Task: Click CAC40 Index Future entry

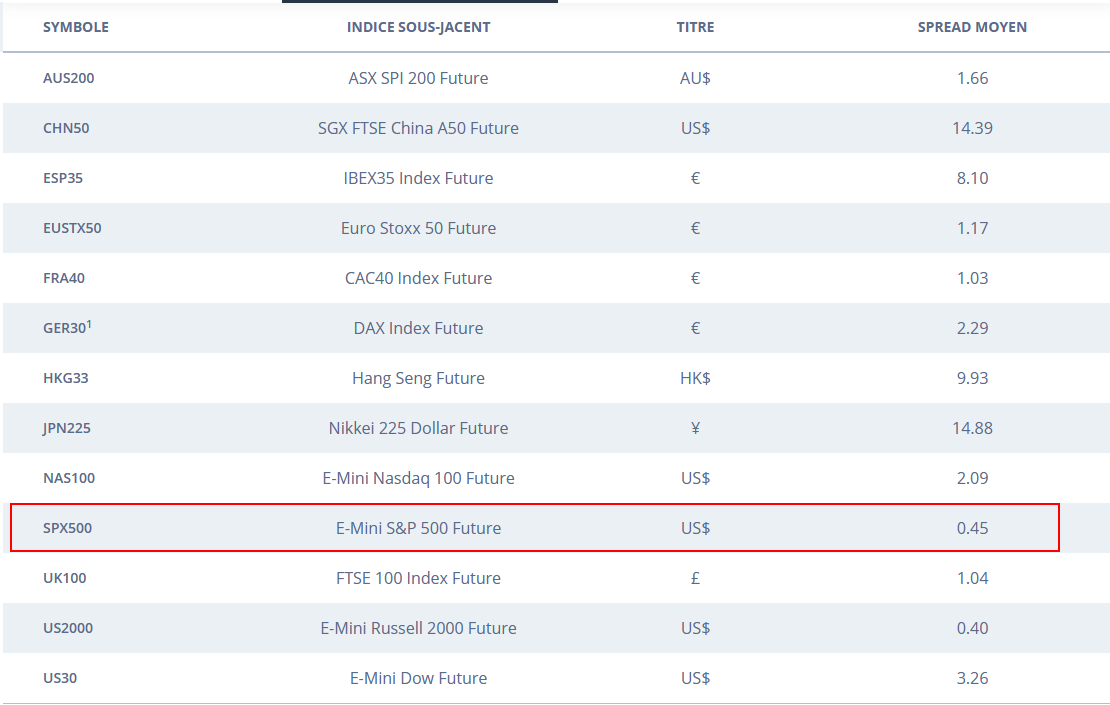Action: tap(418, 278)
